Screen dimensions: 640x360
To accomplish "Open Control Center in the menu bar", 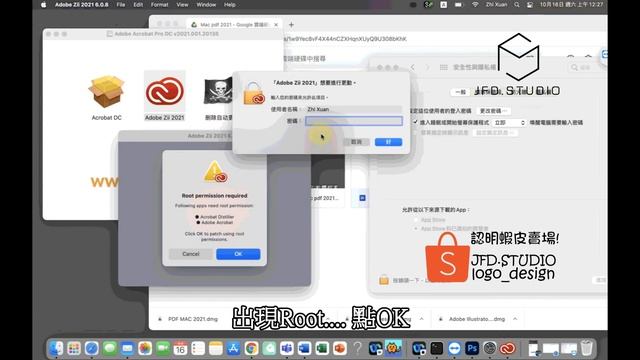I will point(530,5).
